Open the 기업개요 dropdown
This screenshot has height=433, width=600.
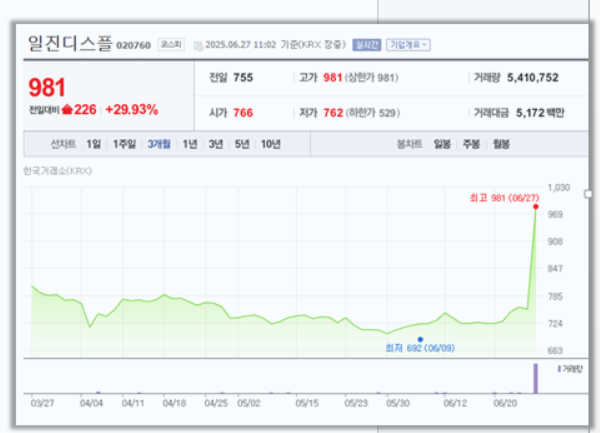tap(408, 45)
